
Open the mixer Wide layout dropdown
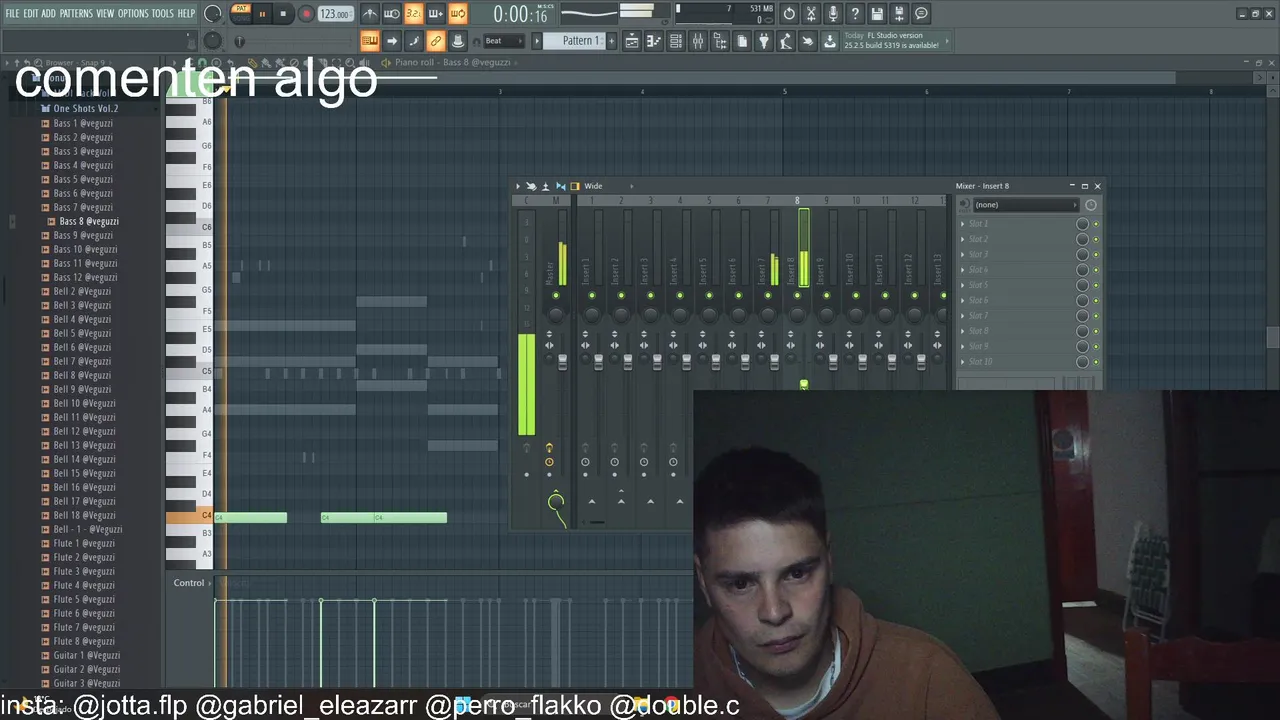(x=601, y=186)
